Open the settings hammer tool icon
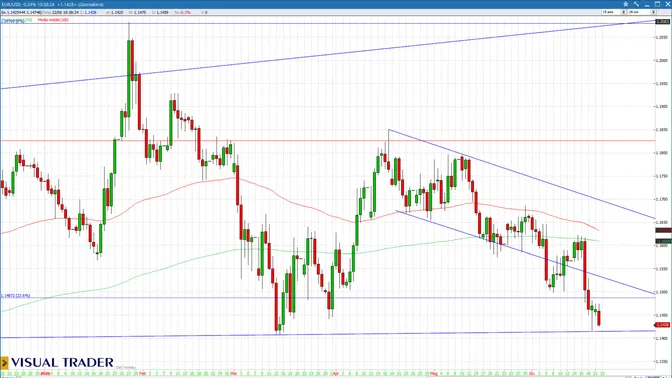 (x=636, y=4)
